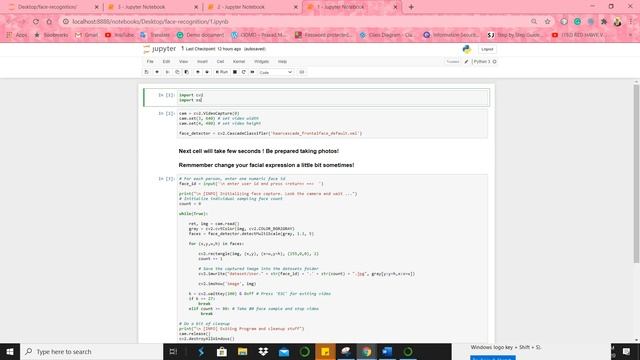
Task: Select the markdown text 'Next cell will take few seconds'
Action: [258, 151]
